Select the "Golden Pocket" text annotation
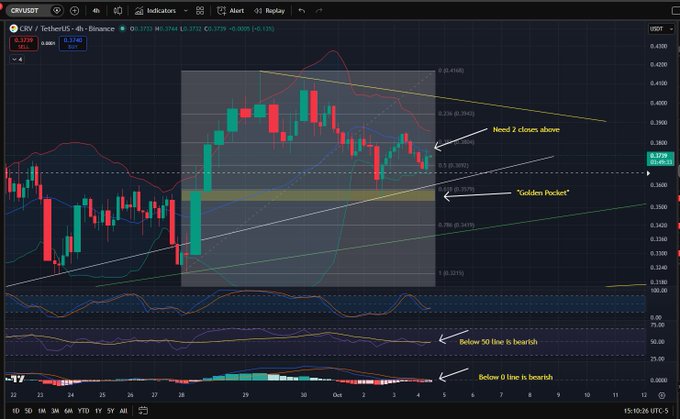 pos(543,193)
